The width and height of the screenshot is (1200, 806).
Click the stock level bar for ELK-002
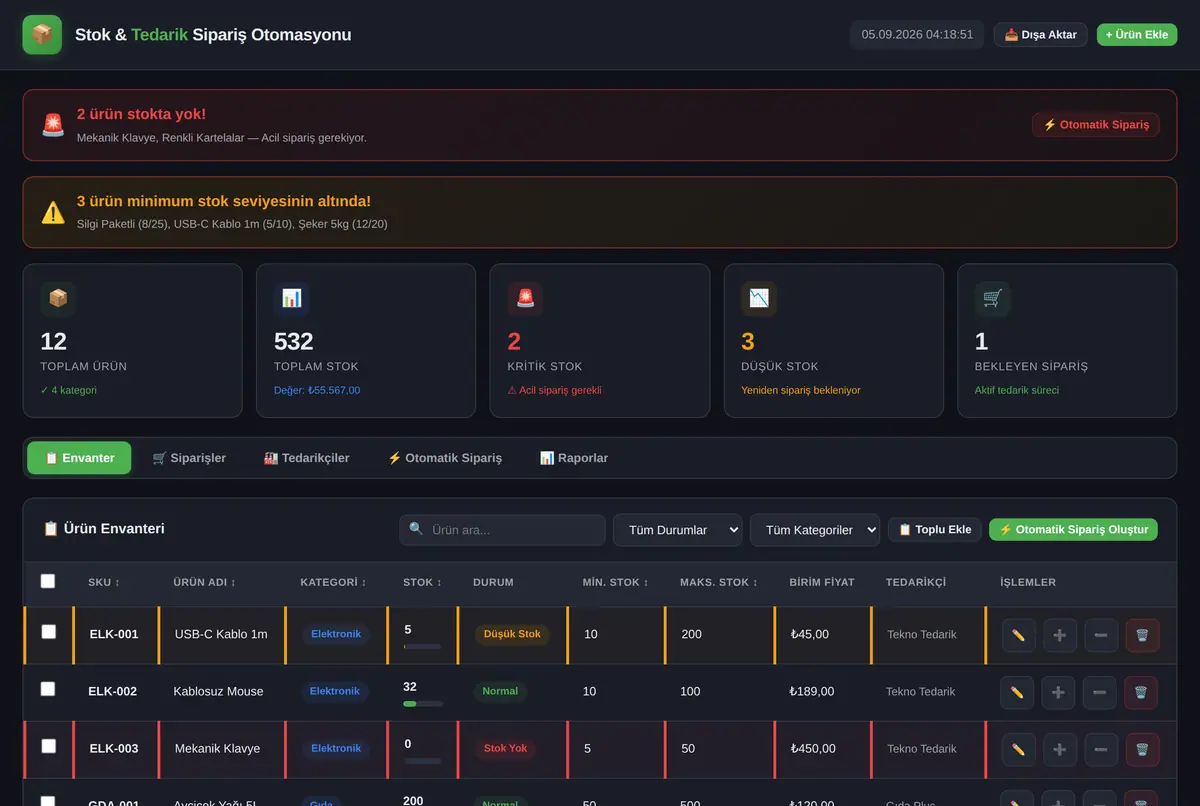coord(423,704)
